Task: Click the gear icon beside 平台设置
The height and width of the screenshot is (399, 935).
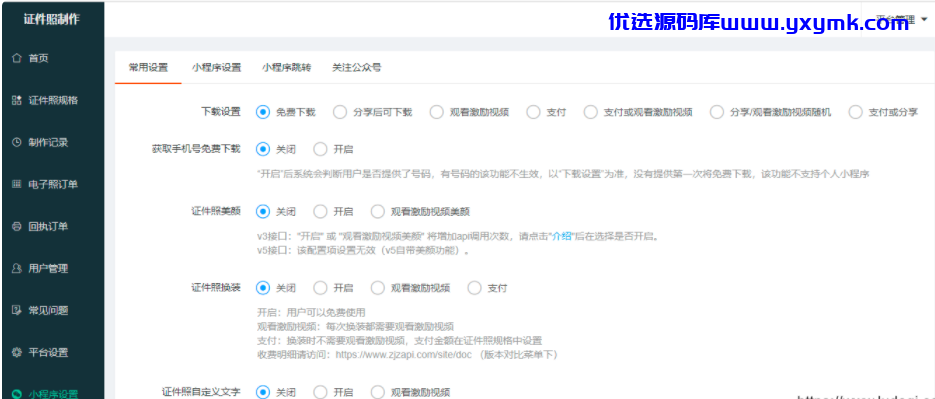Action: pyautogui.click(x=17, y=352)
